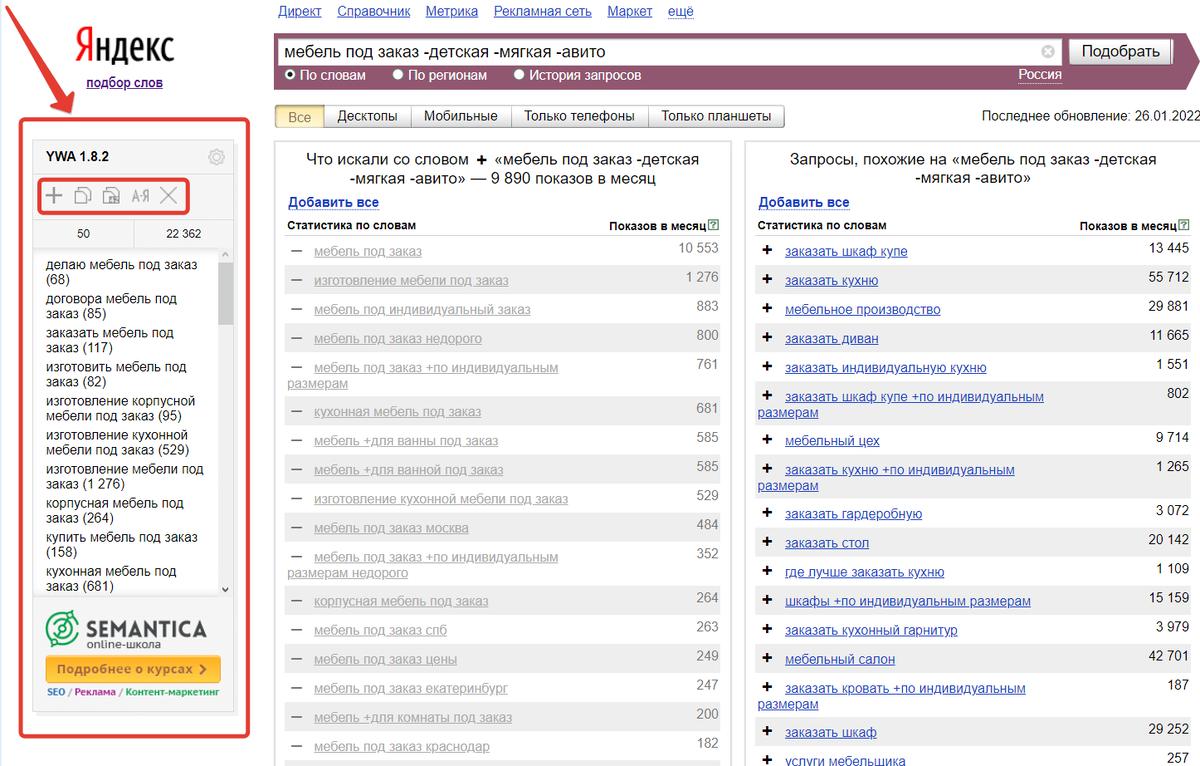
Task: Select the "По регионам" radio button
Action: click(x=398, y=75)
